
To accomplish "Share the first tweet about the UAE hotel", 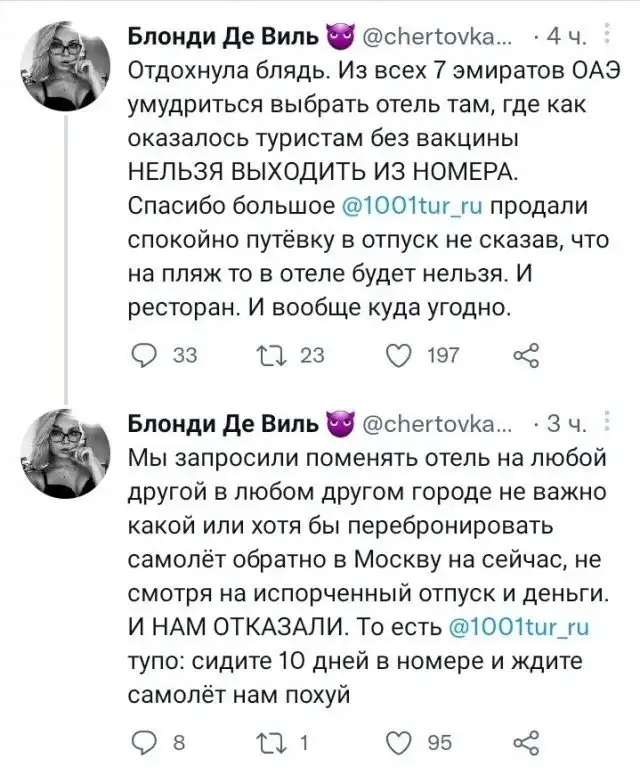I will tap(526, 354).
